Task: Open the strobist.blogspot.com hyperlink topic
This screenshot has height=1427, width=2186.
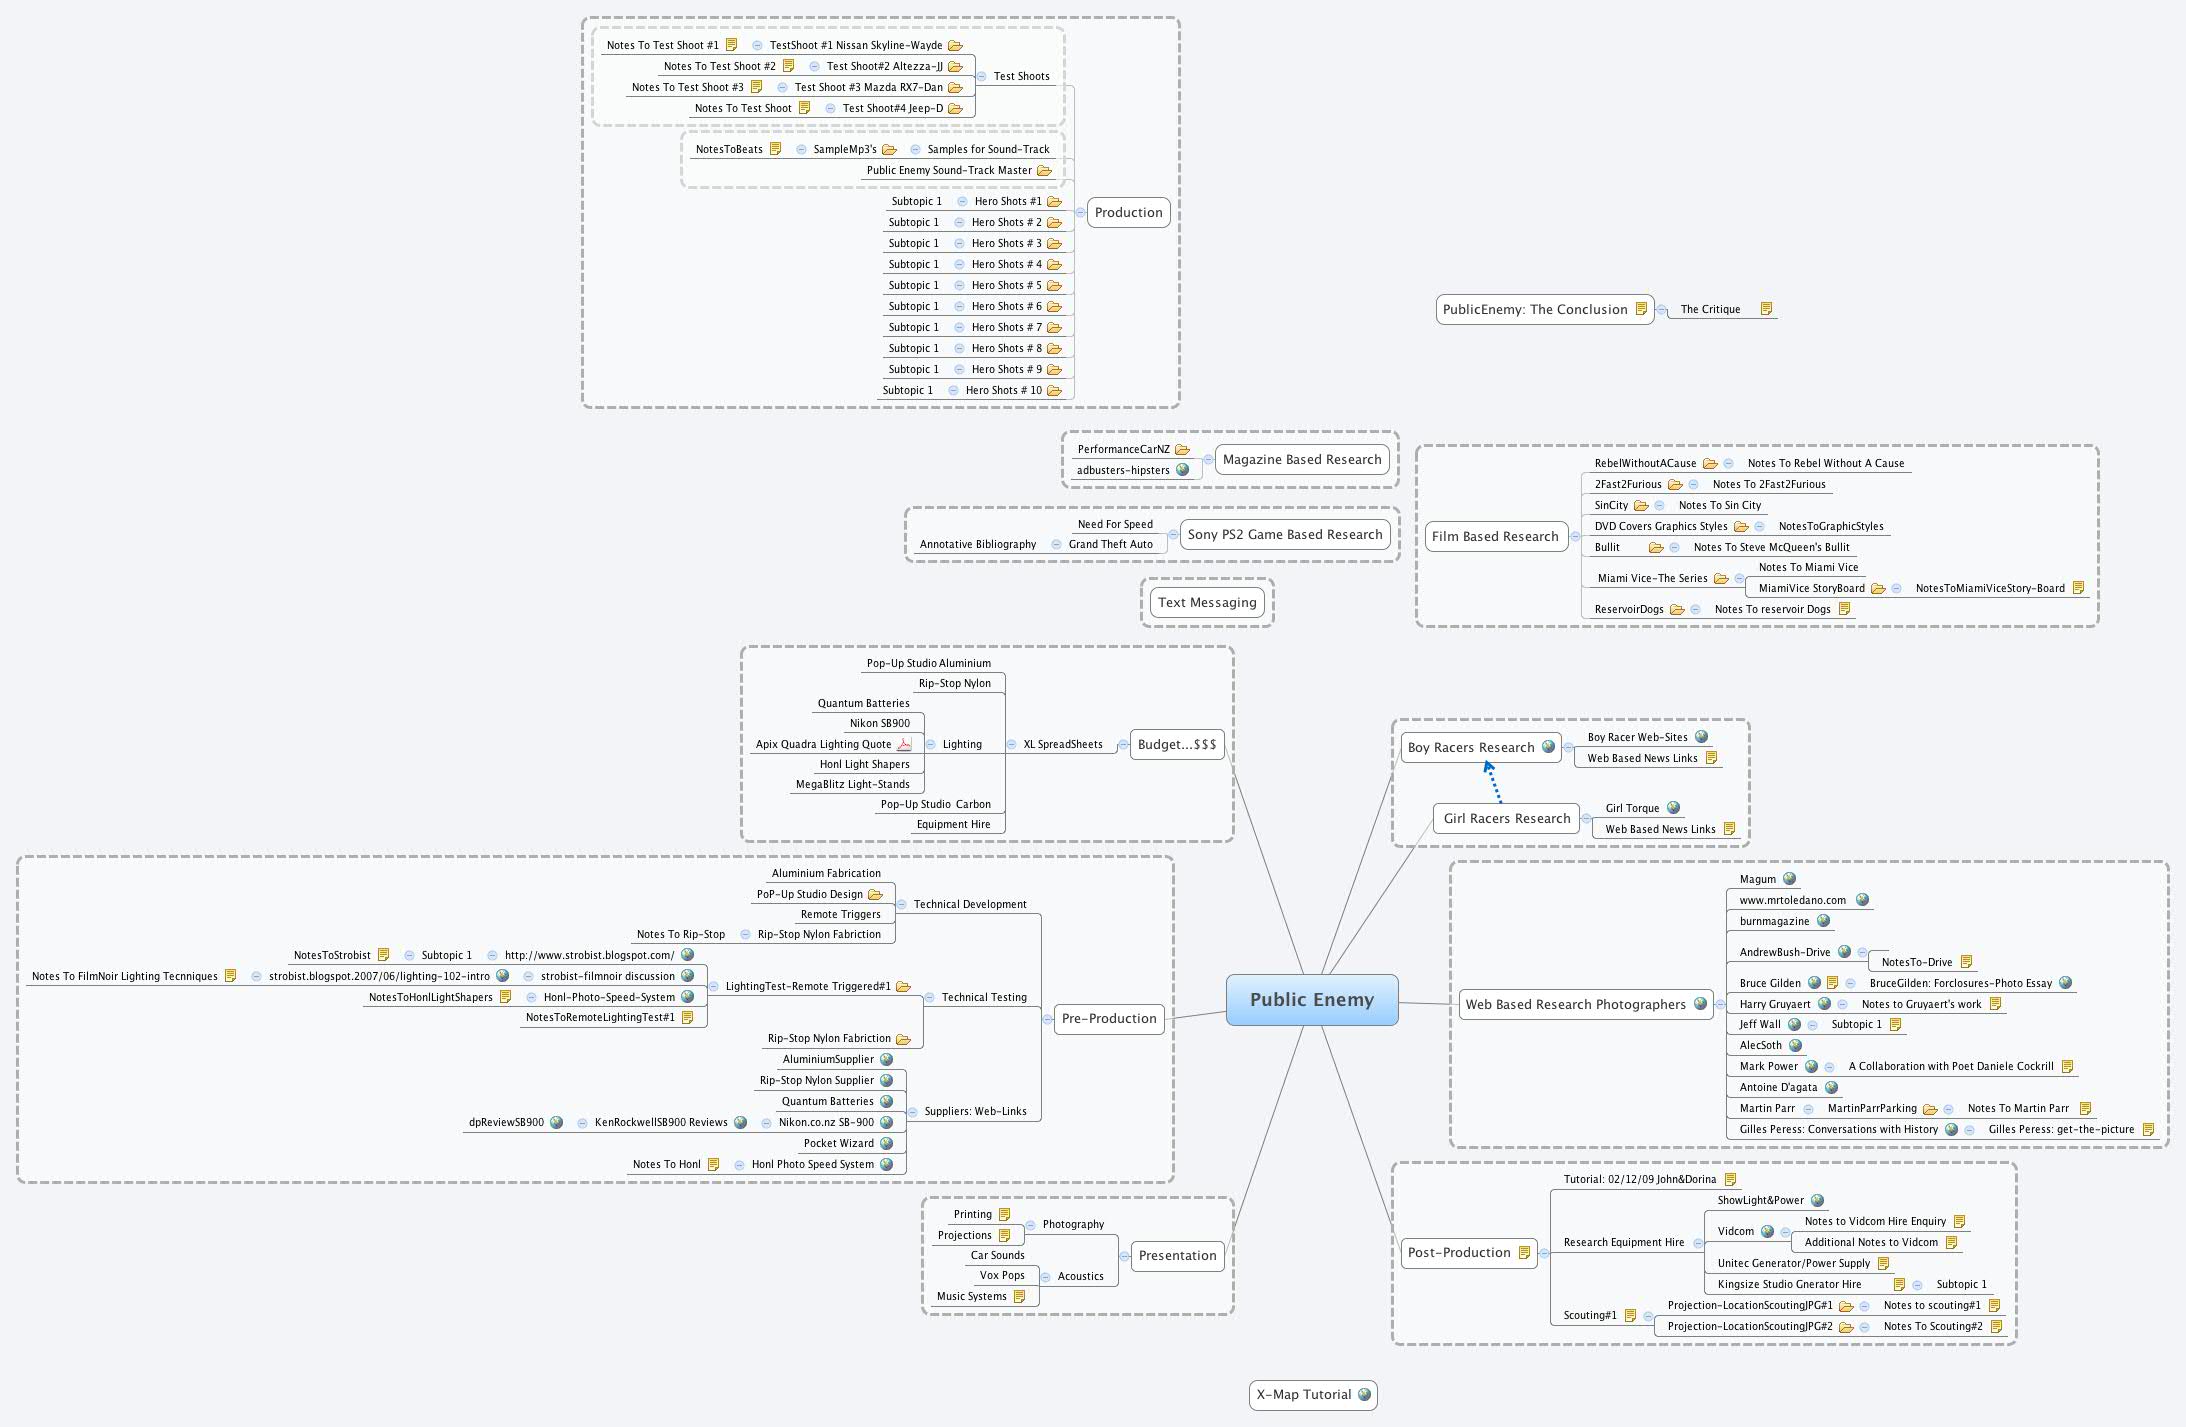Action: pos(590,955)
